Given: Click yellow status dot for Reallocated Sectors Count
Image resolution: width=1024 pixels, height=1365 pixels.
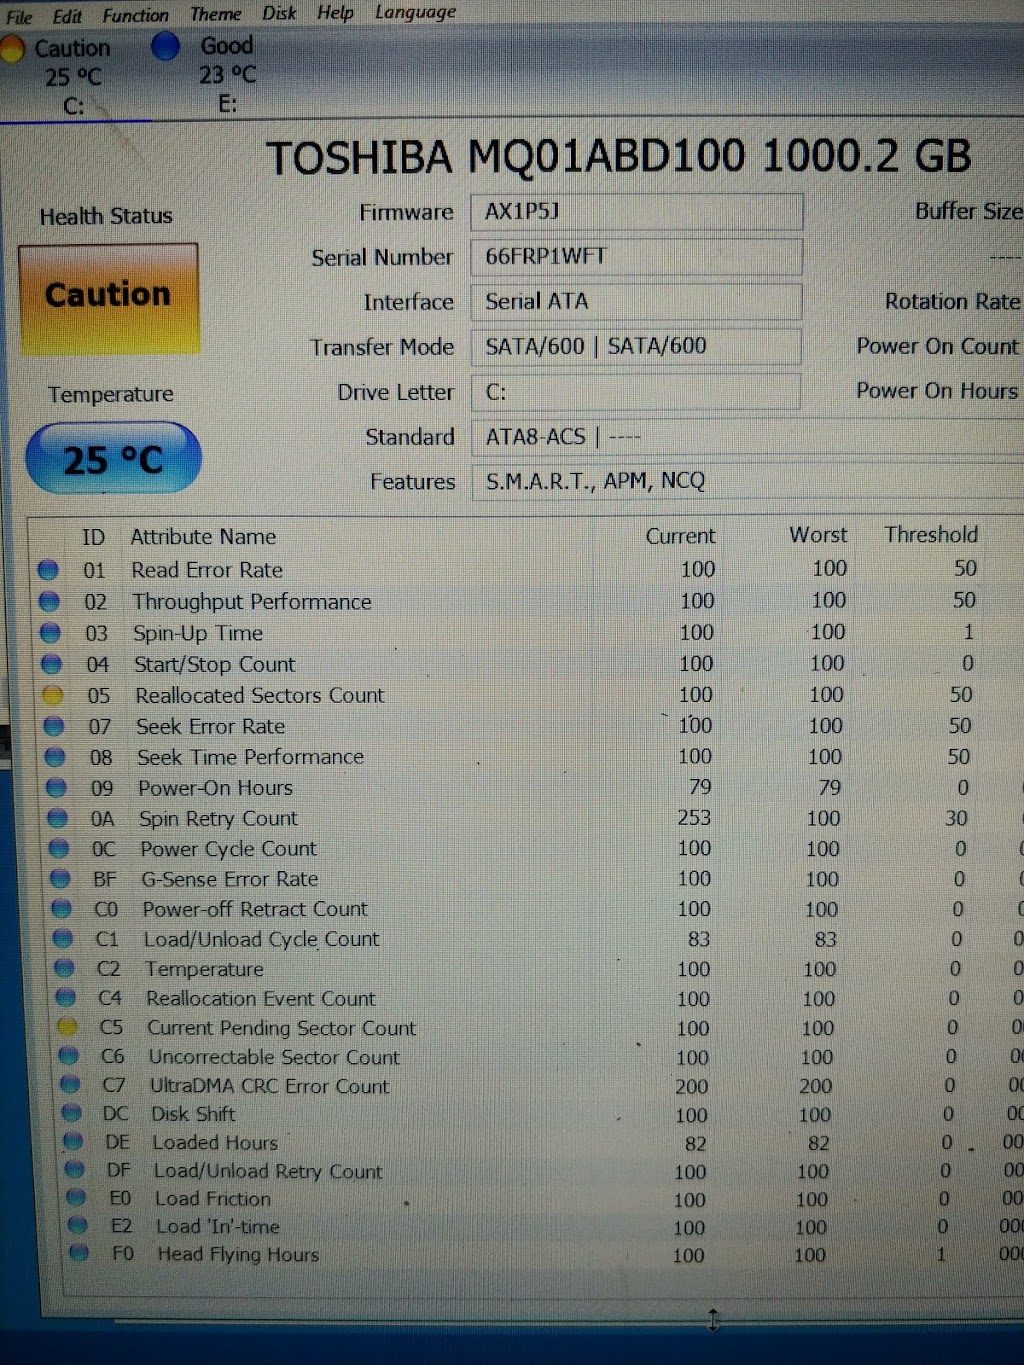Looking at the screenshot, I should click(x=53, y=695).
